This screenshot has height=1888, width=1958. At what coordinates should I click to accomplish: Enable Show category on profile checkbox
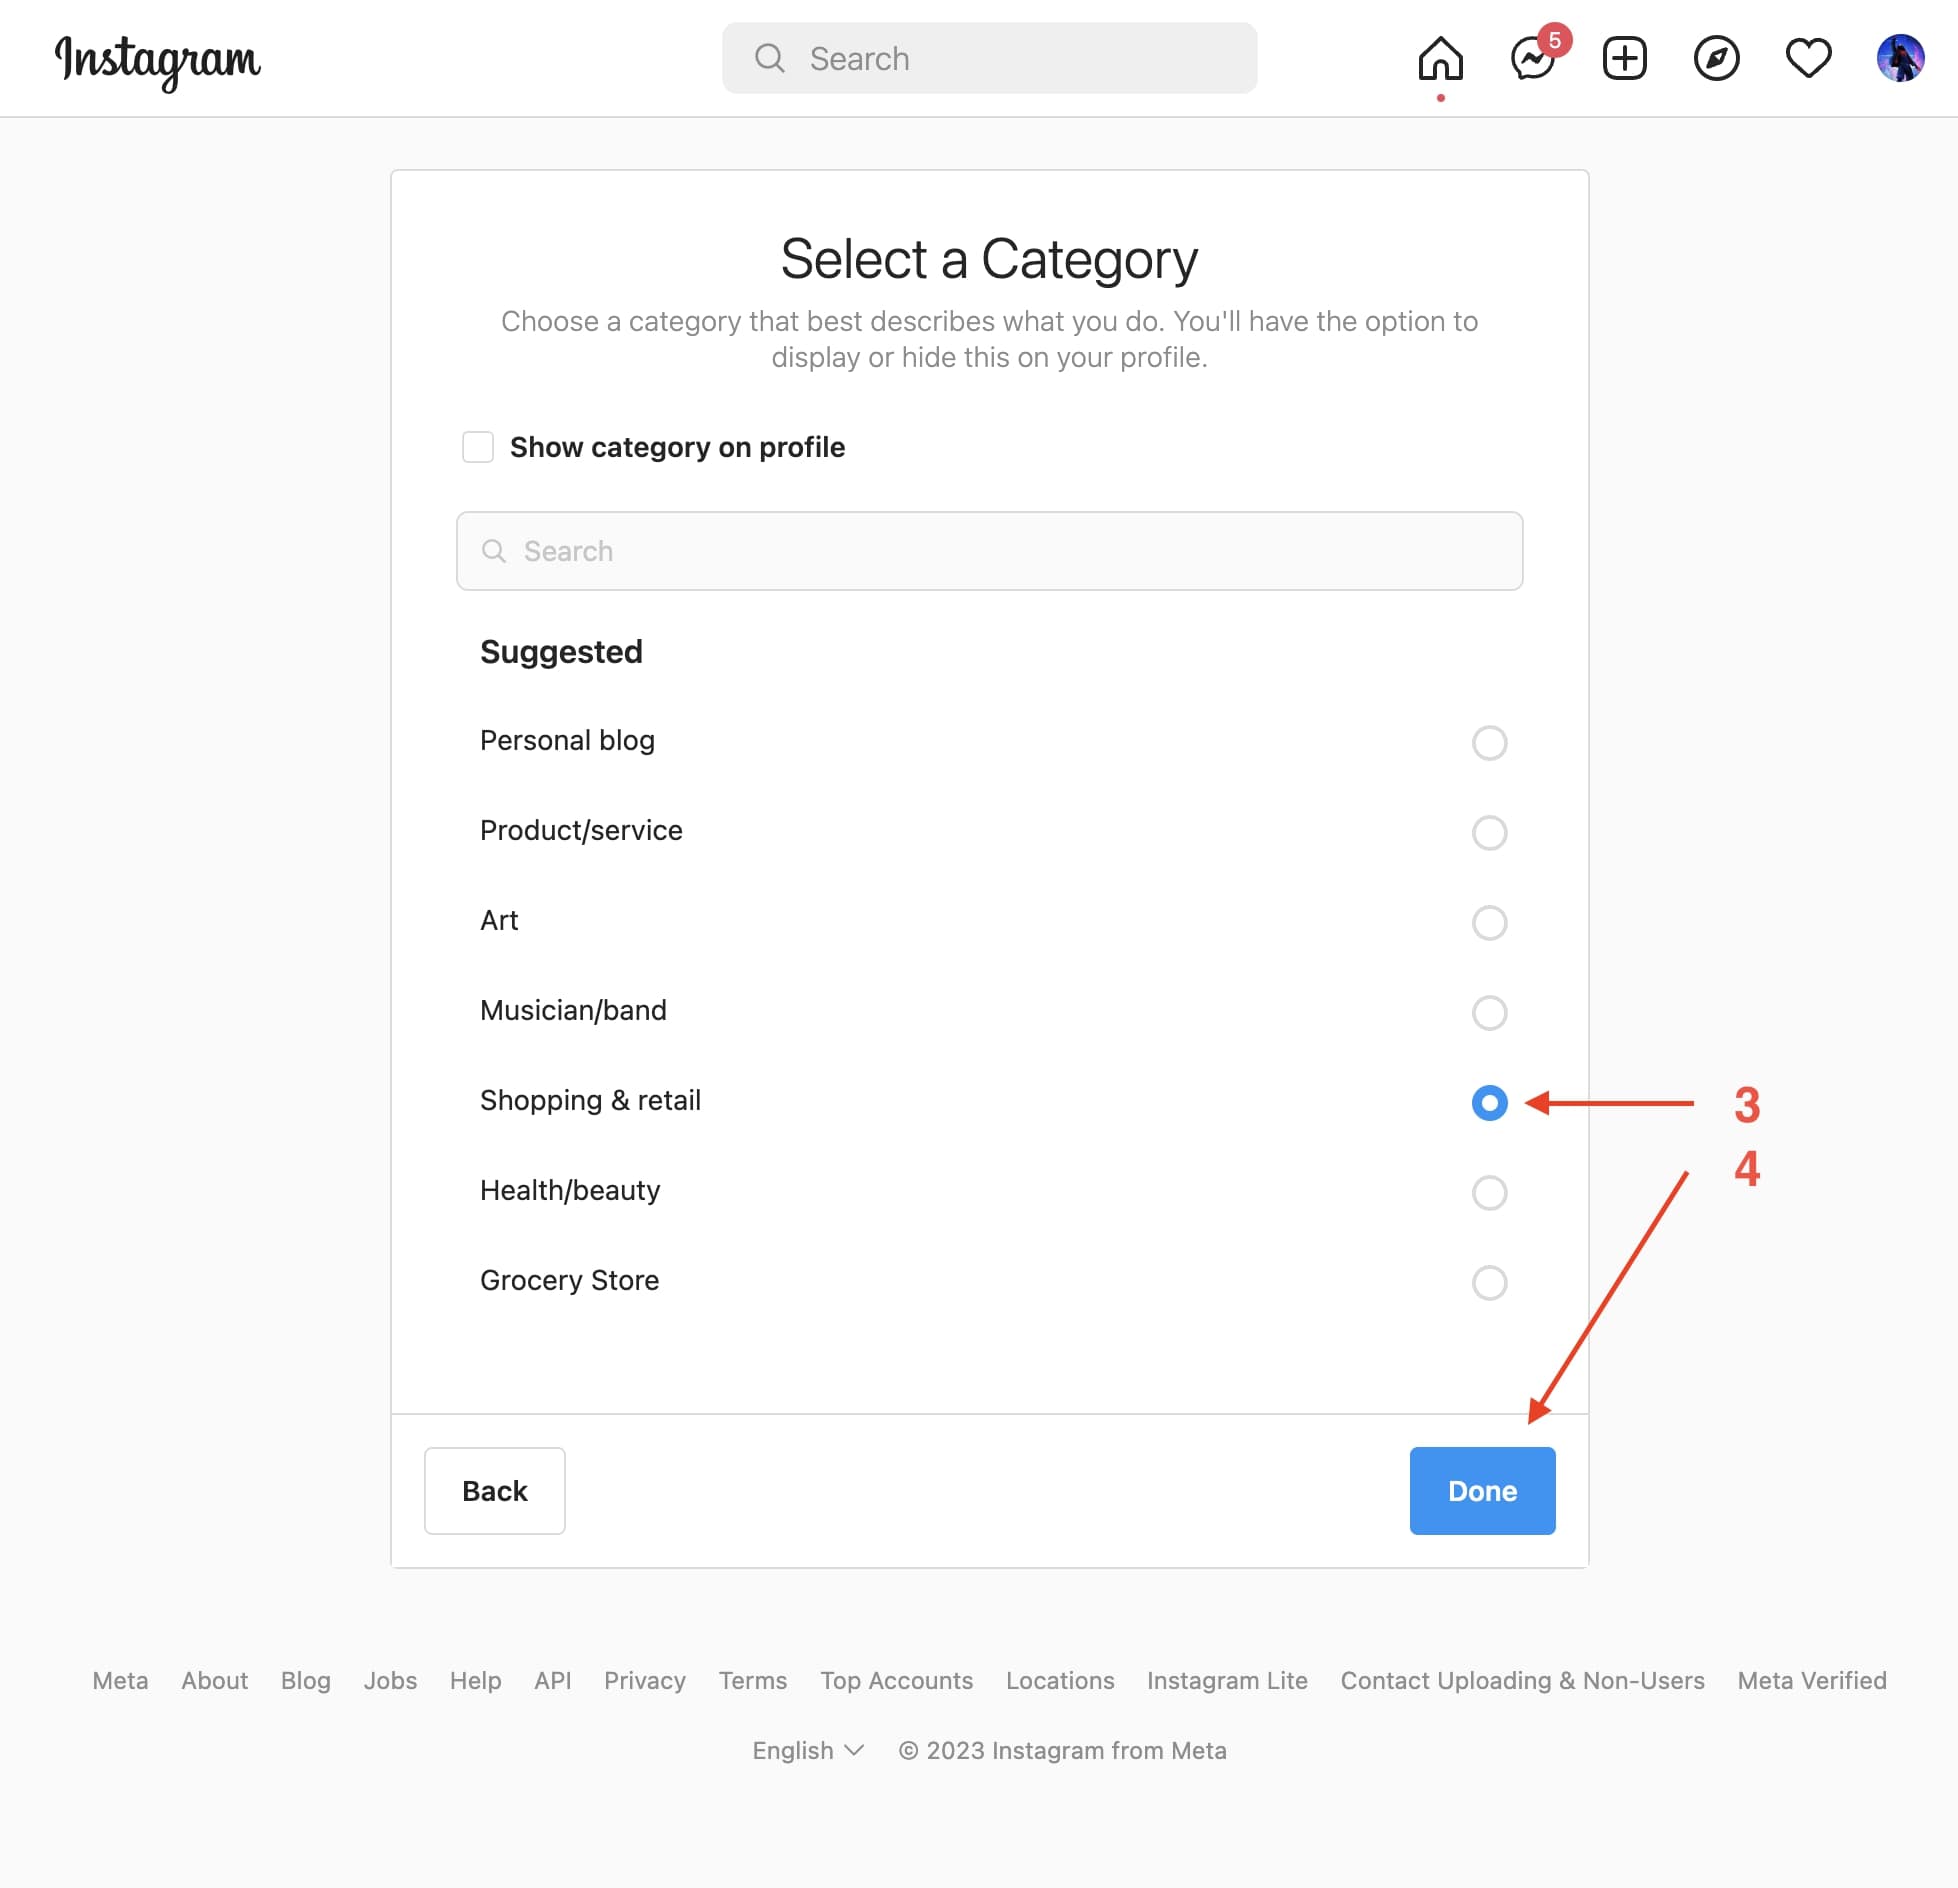[478, 447]
